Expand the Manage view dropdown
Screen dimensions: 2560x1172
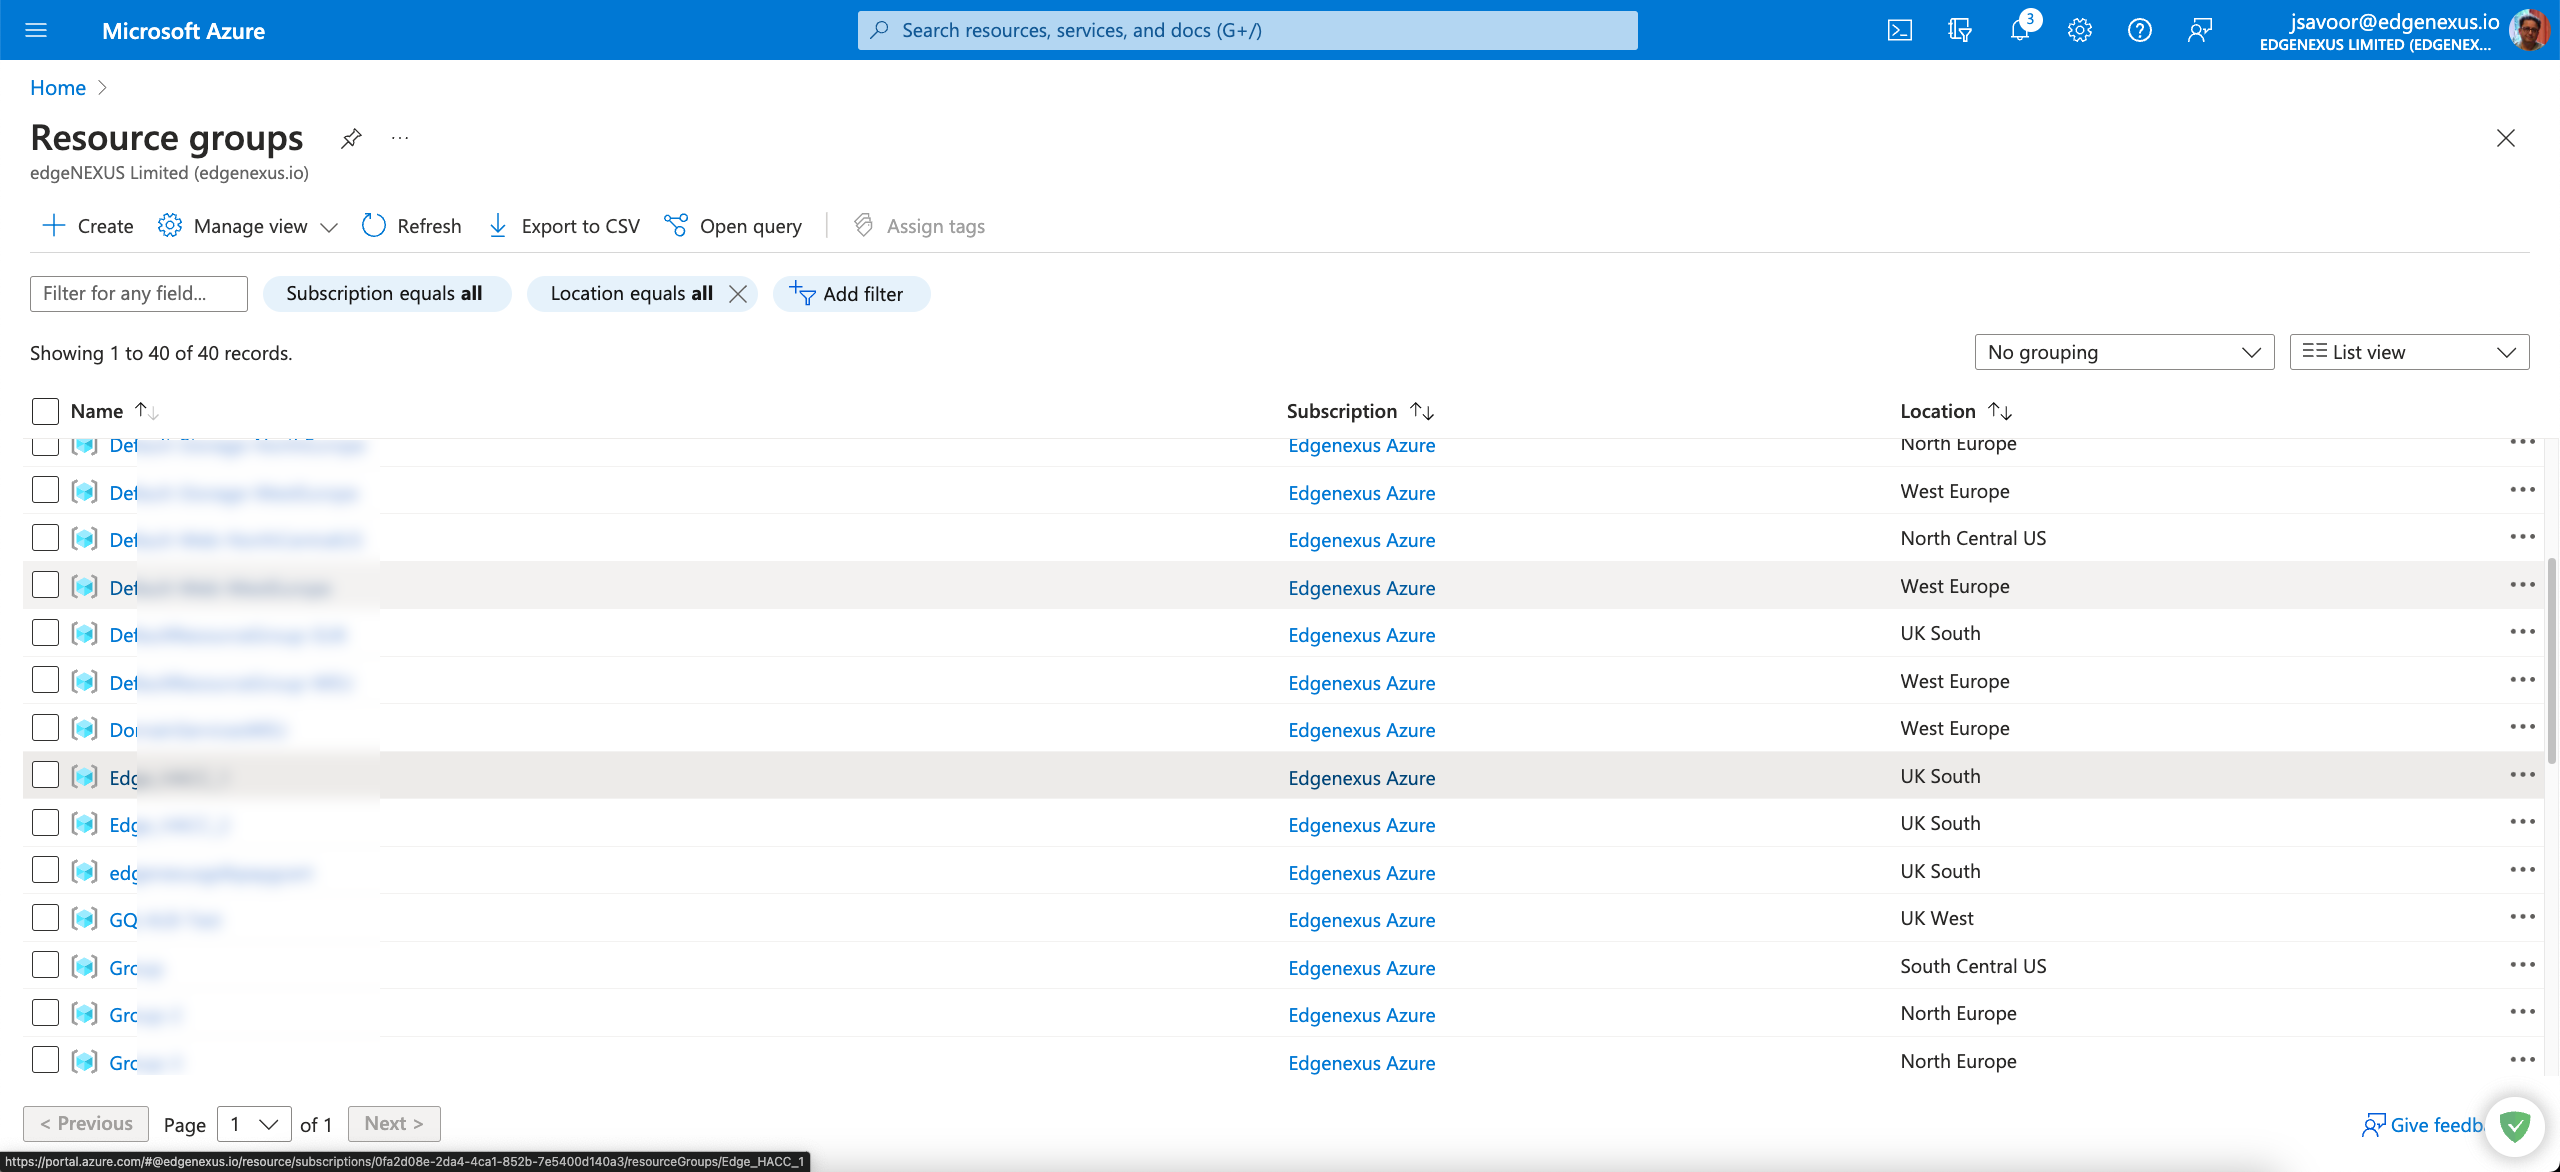pyautogui.click(x=248, y=226)
